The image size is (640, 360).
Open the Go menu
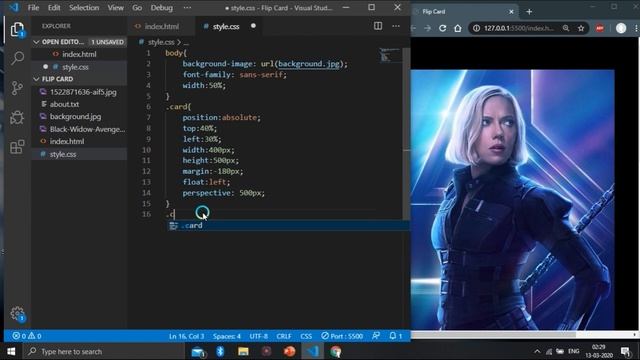click(x=137, y=8)
